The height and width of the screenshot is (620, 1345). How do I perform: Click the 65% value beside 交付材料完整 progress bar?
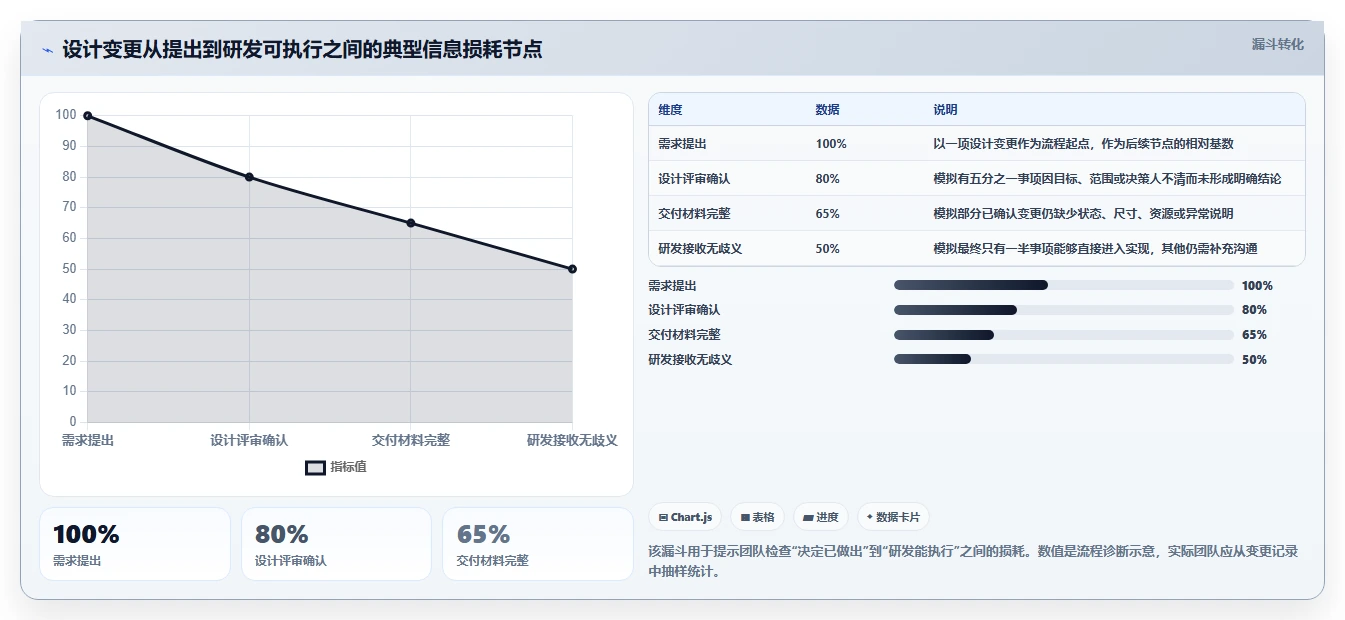[x=1254, y=335]
